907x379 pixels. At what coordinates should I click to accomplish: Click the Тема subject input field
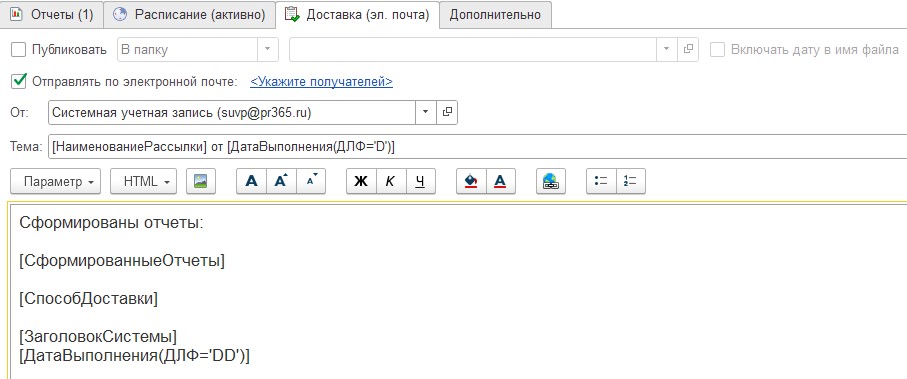point(477,147)
